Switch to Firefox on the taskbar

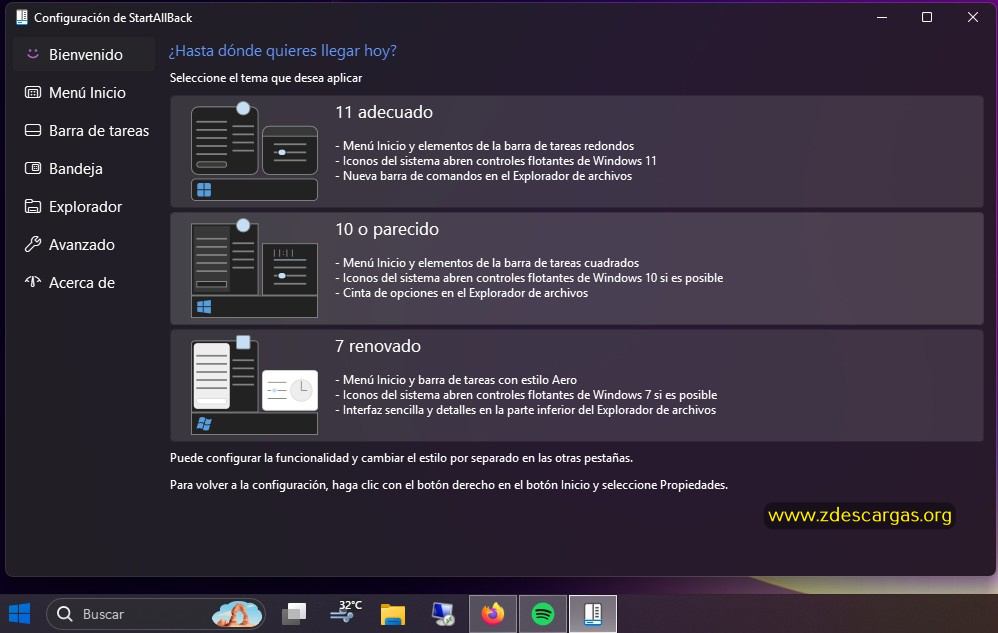tap(493, 614)
